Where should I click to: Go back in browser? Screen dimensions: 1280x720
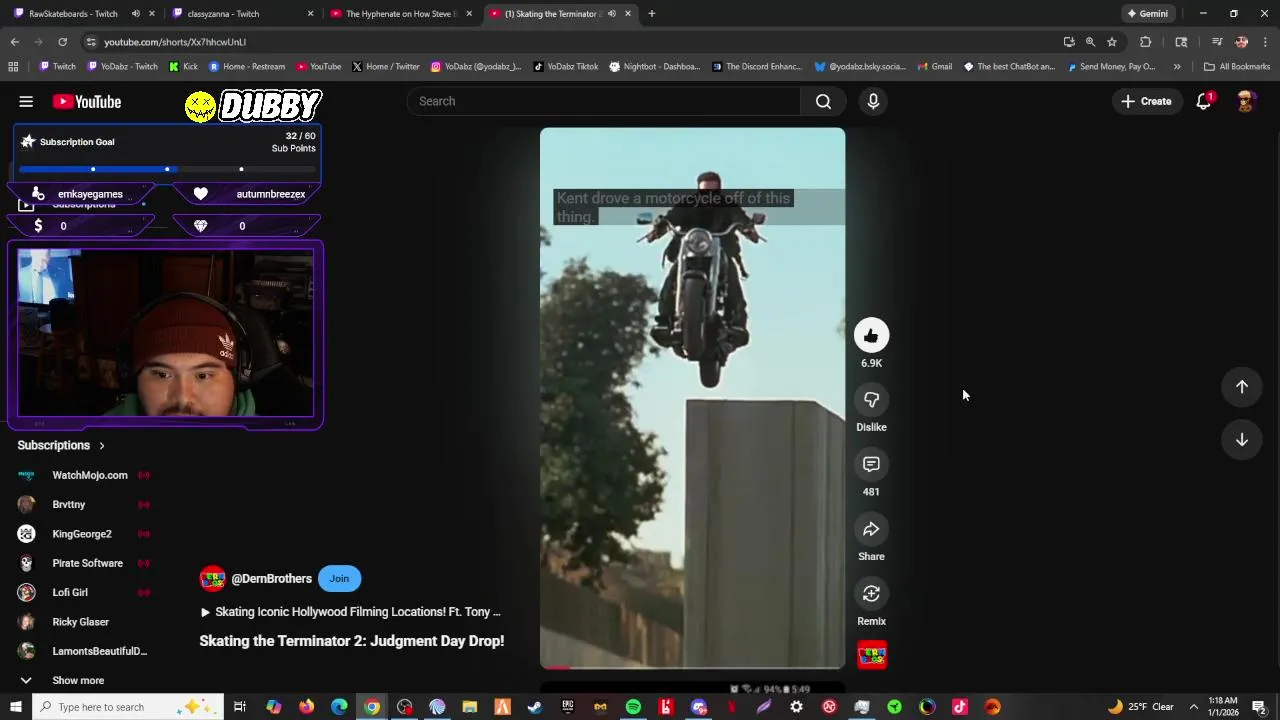[x=14, y=42]
